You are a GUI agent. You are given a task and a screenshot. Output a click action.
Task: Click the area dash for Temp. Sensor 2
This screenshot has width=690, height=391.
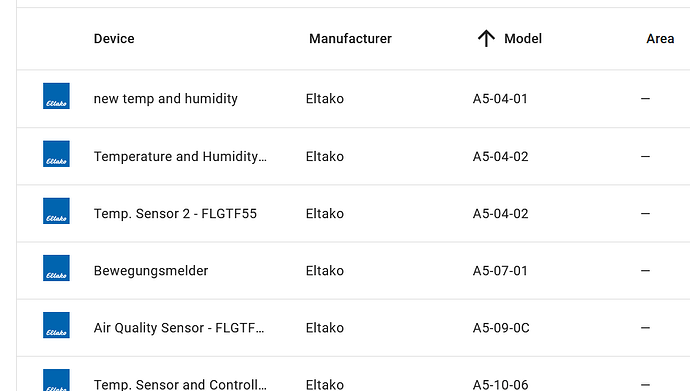coord(645,213)
